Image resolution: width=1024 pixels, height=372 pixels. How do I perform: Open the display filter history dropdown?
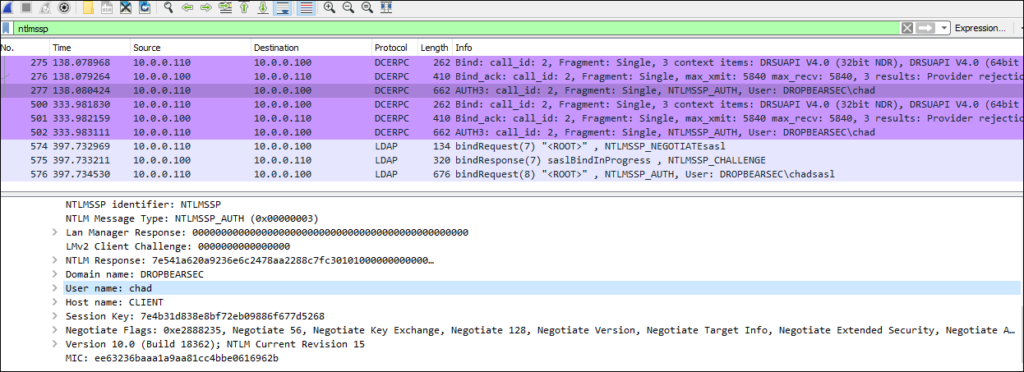click(x=944, y=29)
